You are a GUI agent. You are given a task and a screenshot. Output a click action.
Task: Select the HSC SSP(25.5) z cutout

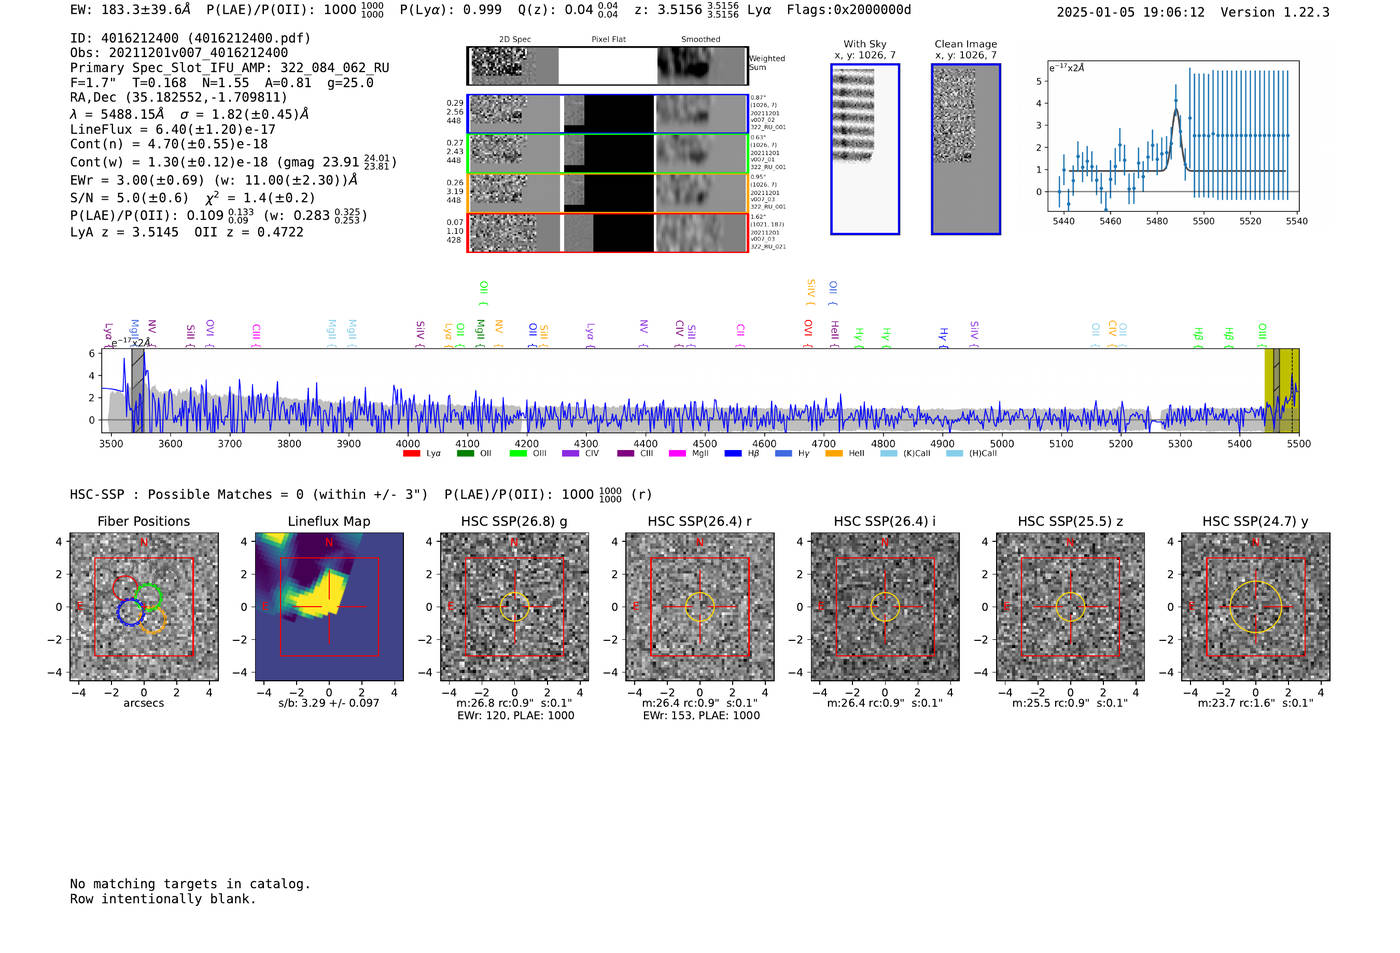point(1070,607)
